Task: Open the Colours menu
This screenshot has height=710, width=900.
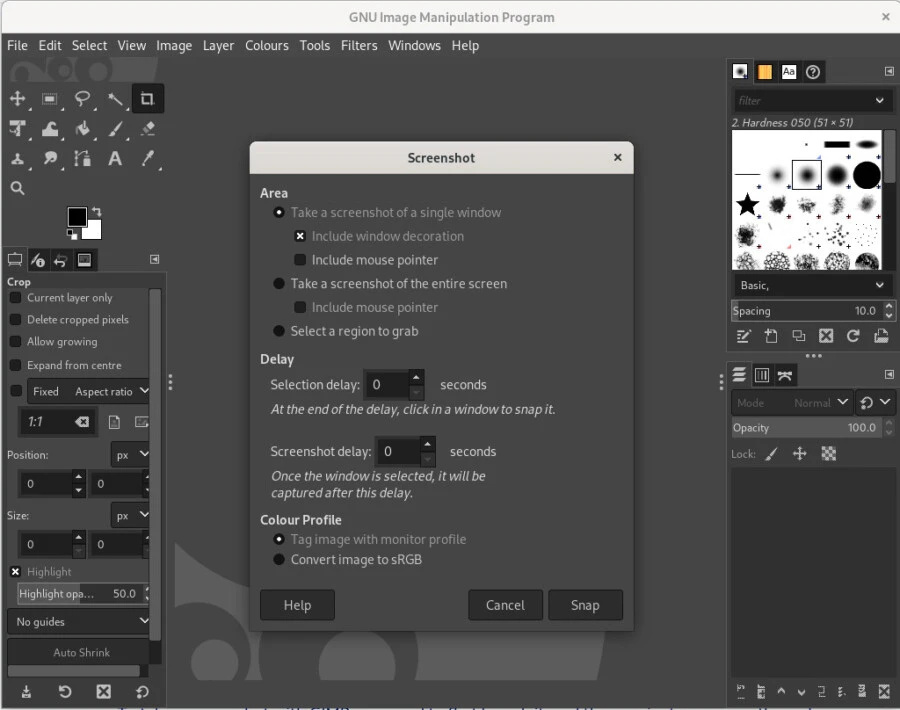Action: pyautogui.click(x=267, y=46)
